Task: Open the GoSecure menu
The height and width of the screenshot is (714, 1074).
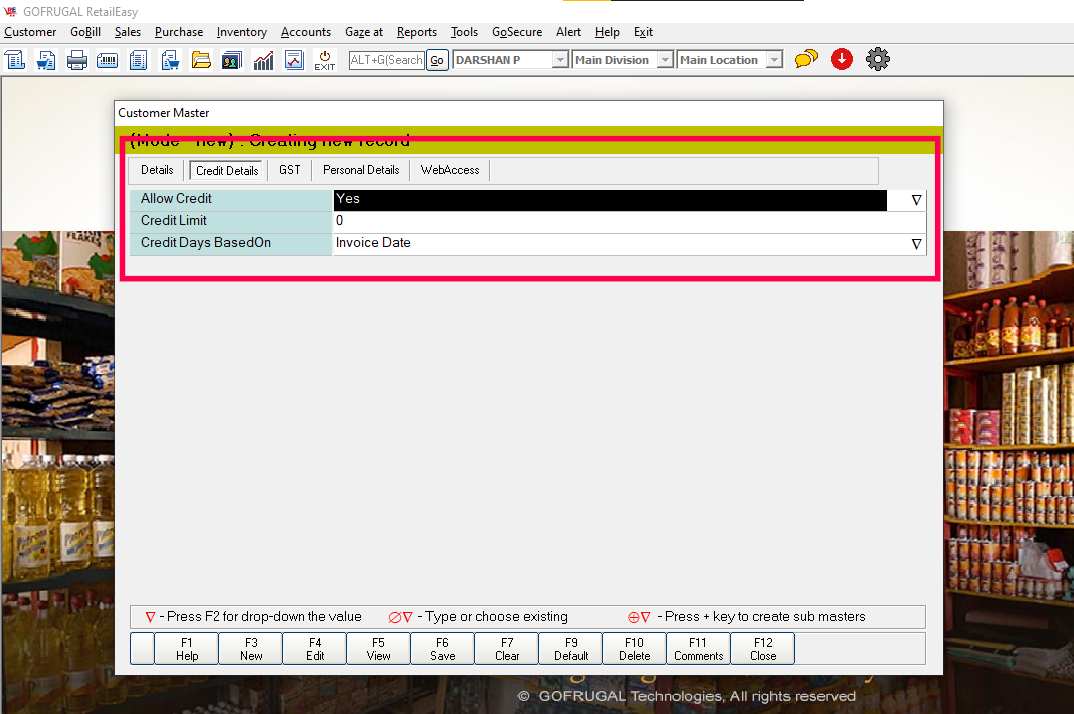Action: coord(517,32)
